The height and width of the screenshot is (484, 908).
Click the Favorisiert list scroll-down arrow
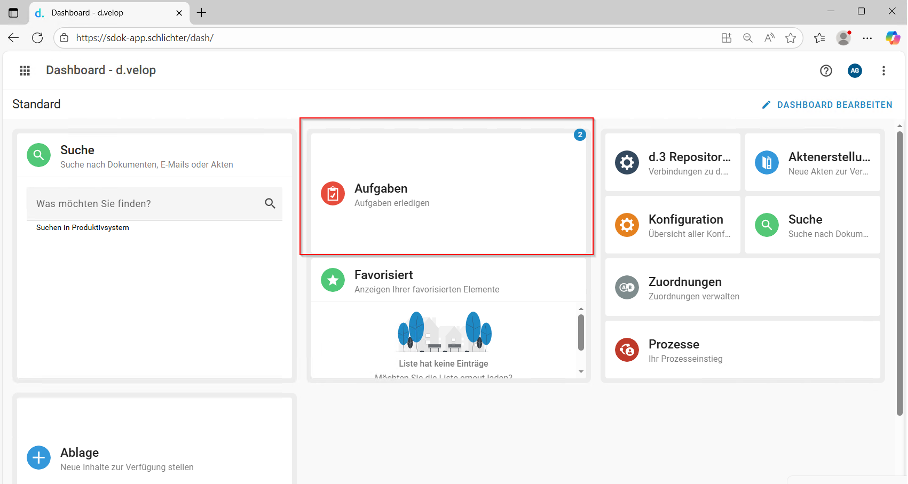tap(581, 372)
